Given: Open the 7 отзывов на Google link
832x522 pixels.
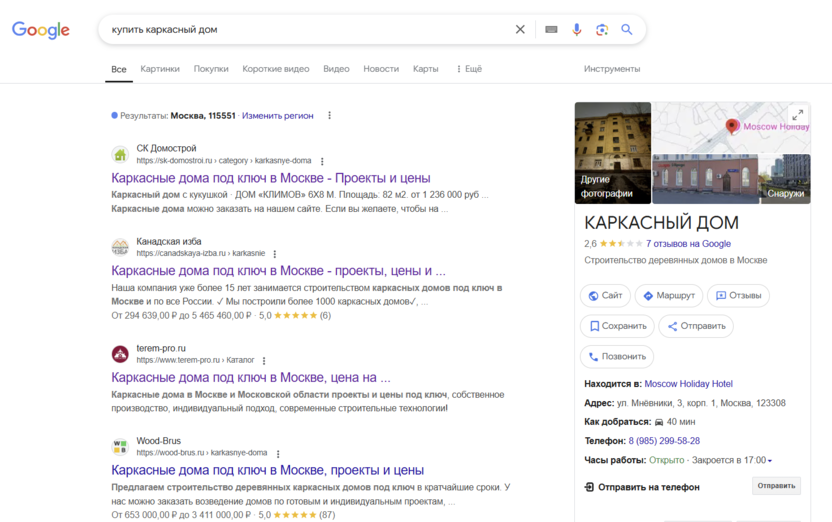Looking at the screenshot, I should [x=688, y=243].
